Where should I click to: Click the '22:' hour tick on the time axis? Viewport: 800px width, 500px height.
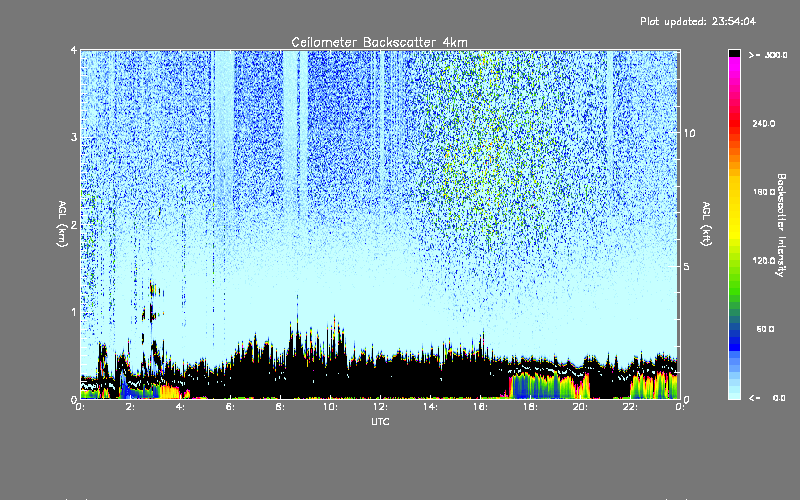(x=630, y=407)
